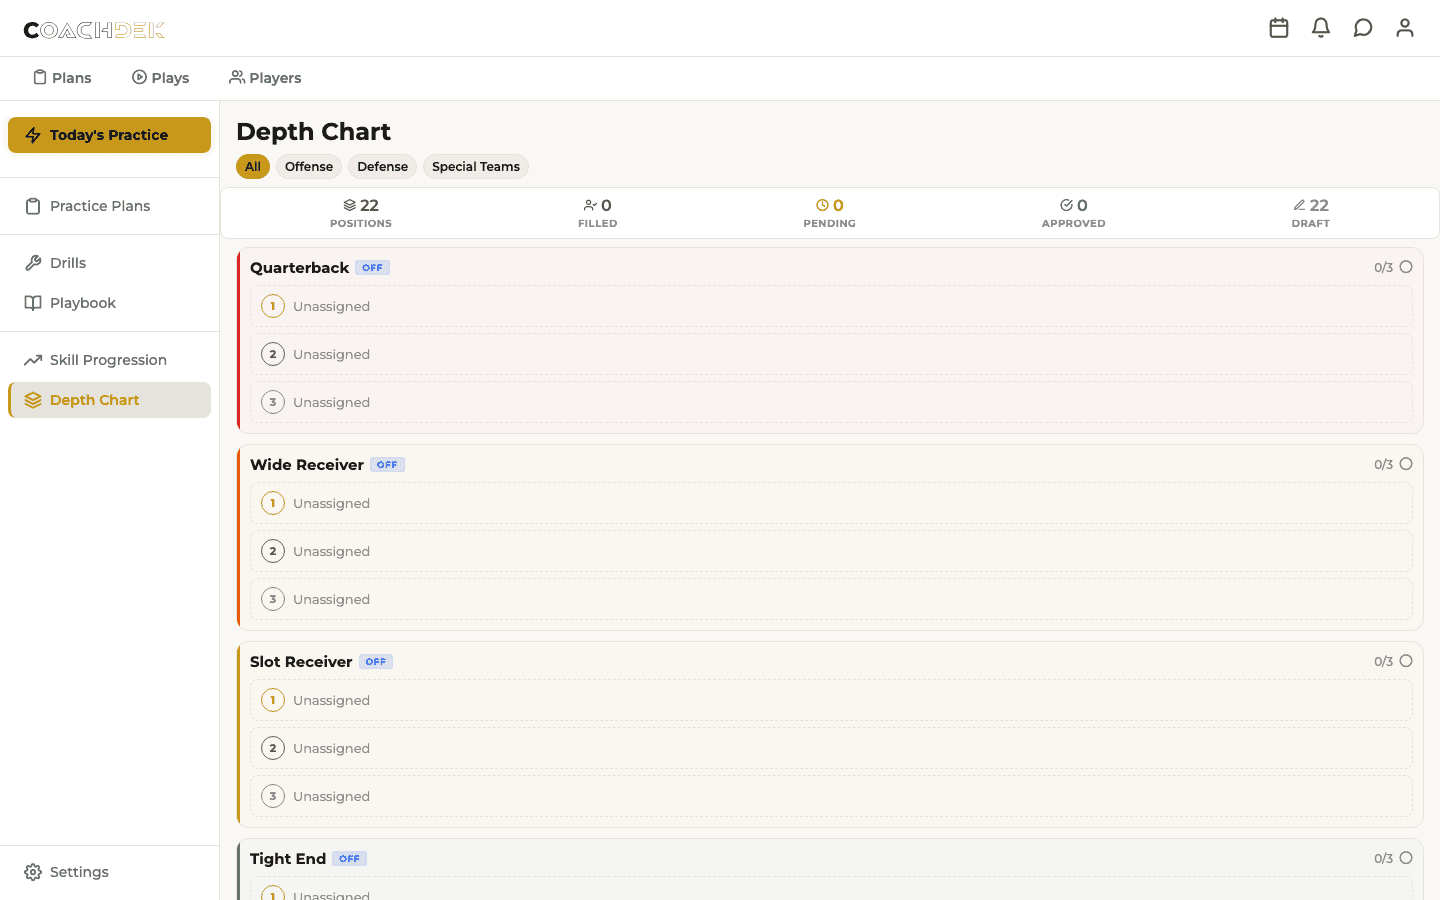Screen dimensions: 1440x900
Task: Click the Pending stats counter
Action: click(829, 212)
